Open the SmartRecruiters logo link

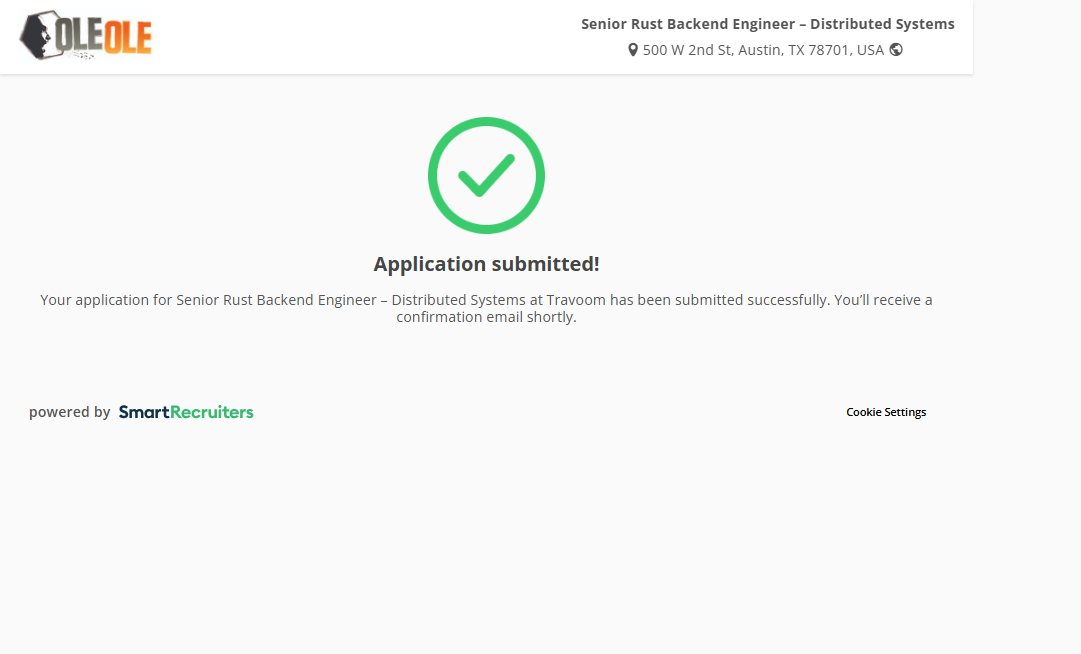coord(186,412)
